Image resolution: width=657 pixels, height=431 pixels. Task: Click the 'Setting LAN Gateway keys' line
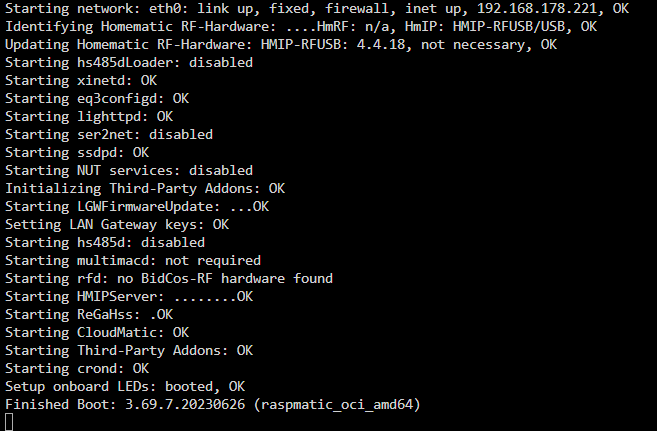tap(117, 225)
